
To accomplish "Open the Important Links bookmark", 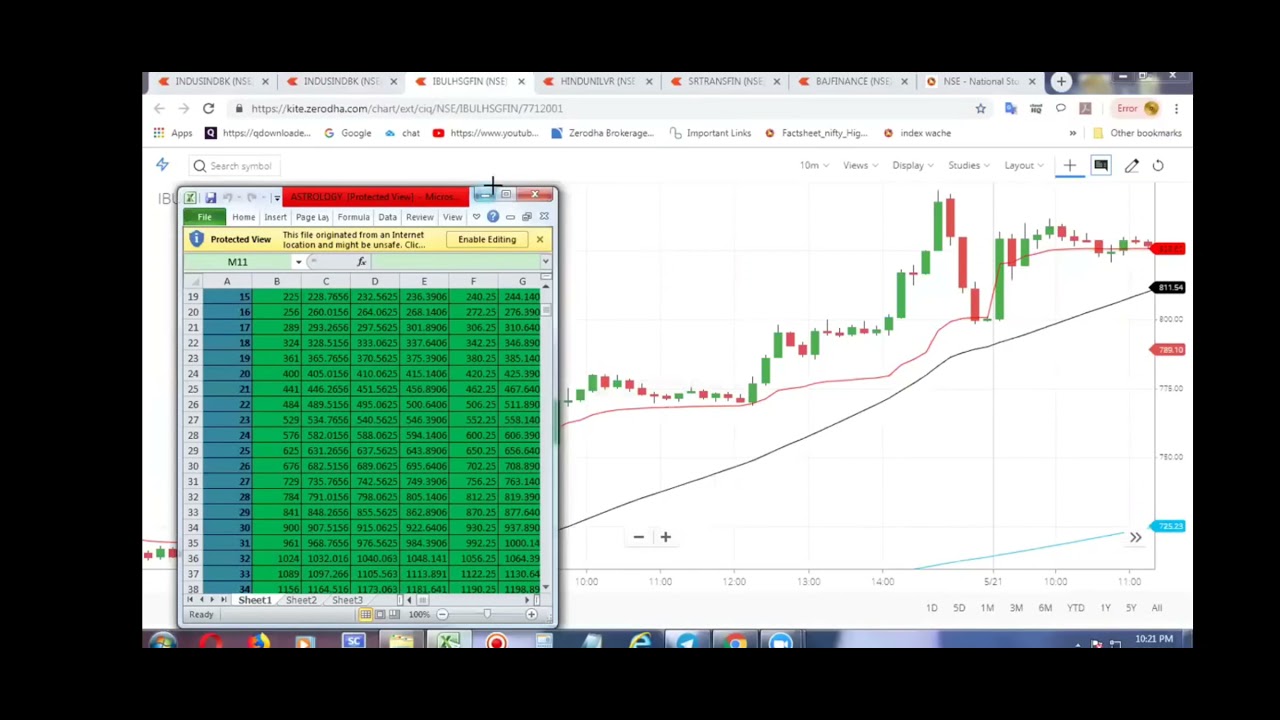I will pyautogui.click(x=710, y=133).
